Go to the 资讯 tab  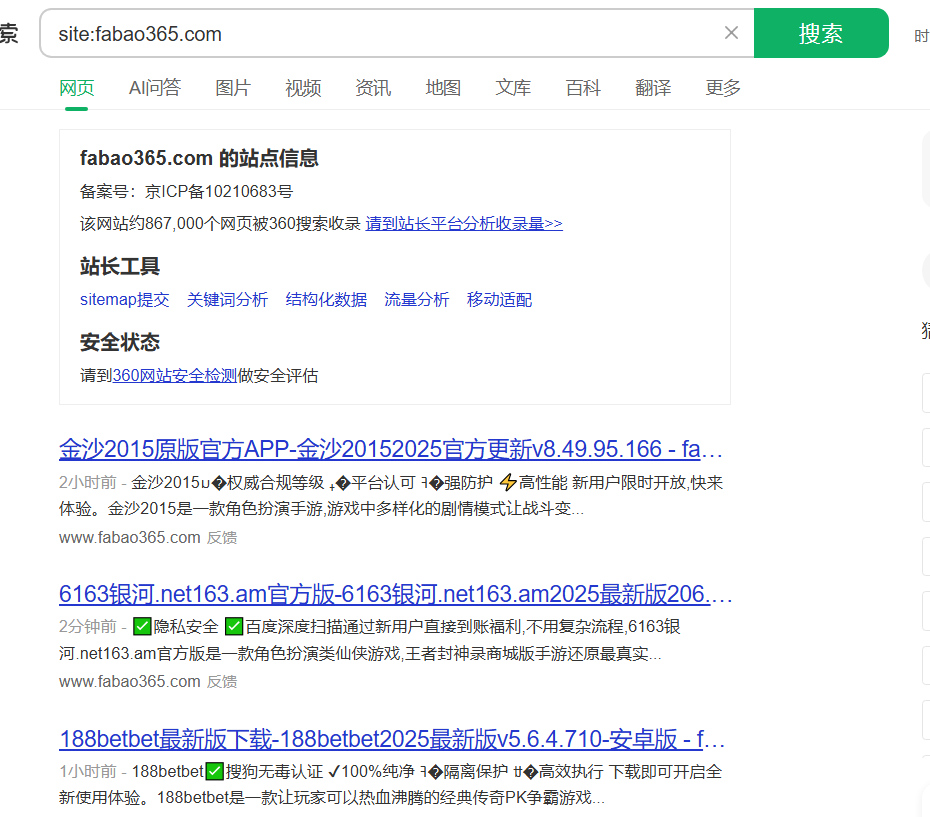tap(373, 88)
